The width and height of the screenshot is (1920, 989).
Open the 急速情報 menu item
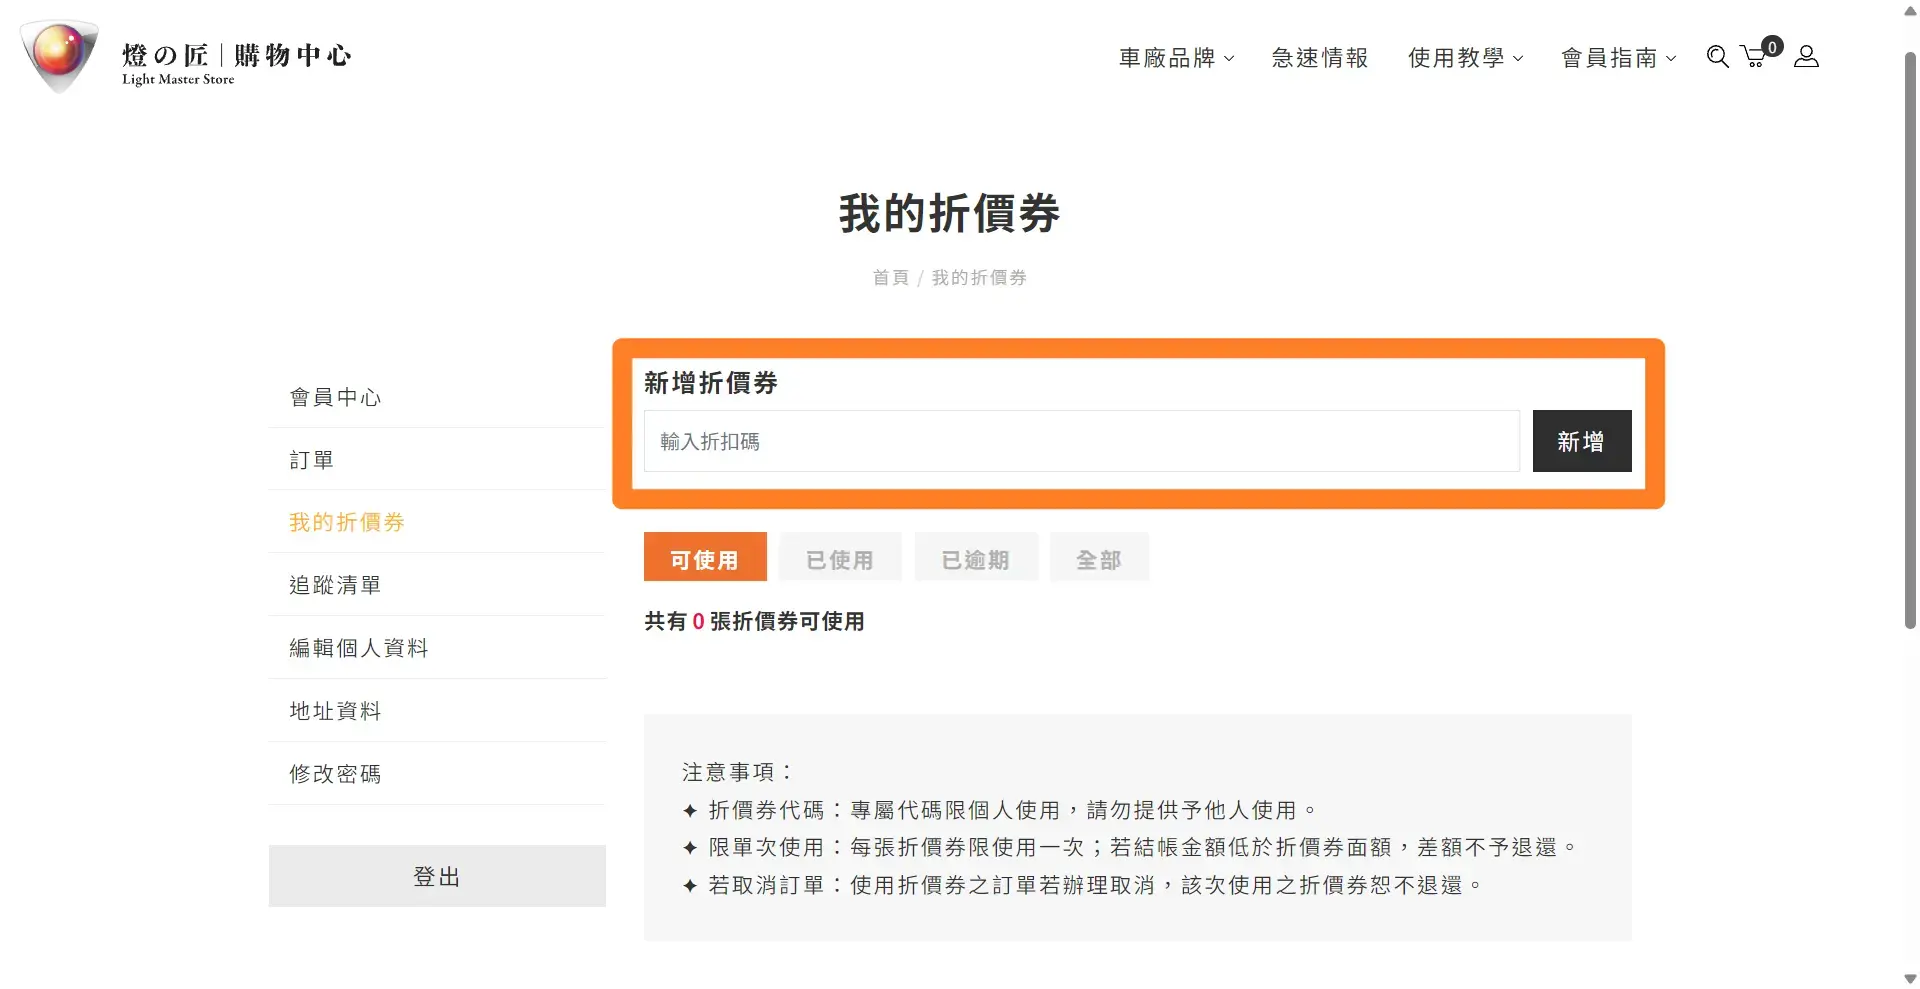(x=1320, y=58)
